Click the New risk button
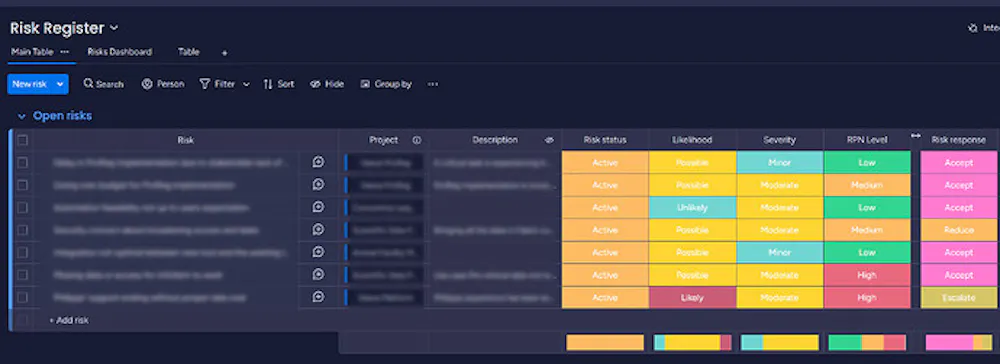The height and width of the screenshot is (364, 1000). pos(30,84)
